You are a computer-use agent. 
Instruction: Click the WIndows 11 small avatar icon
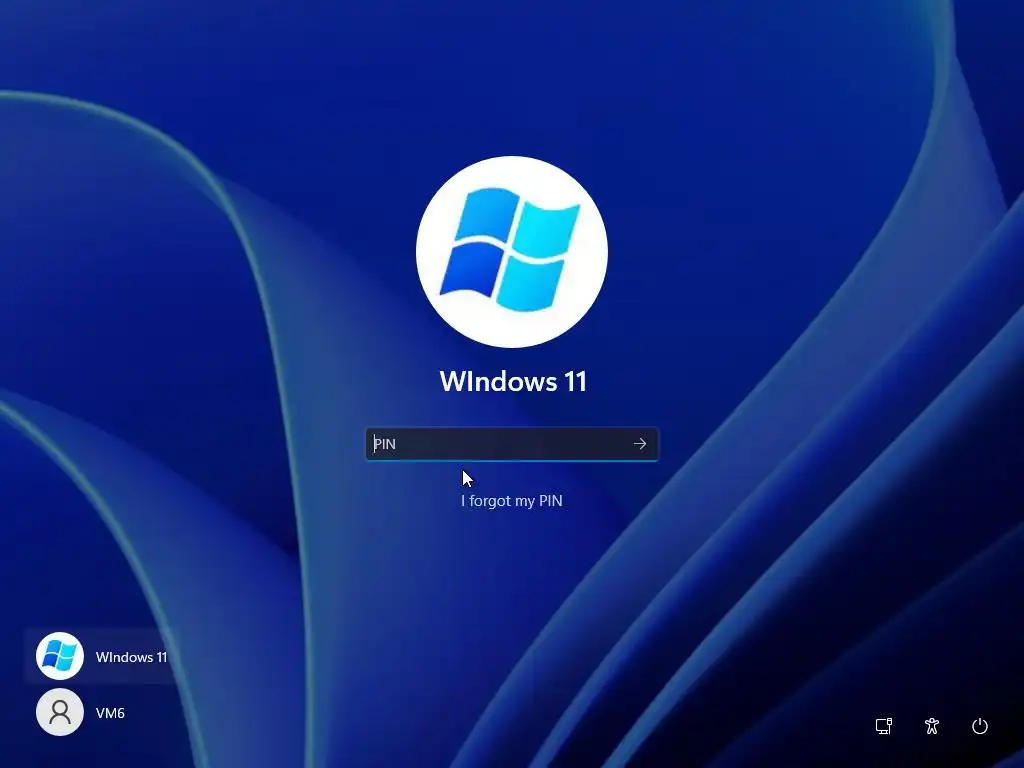60,656
